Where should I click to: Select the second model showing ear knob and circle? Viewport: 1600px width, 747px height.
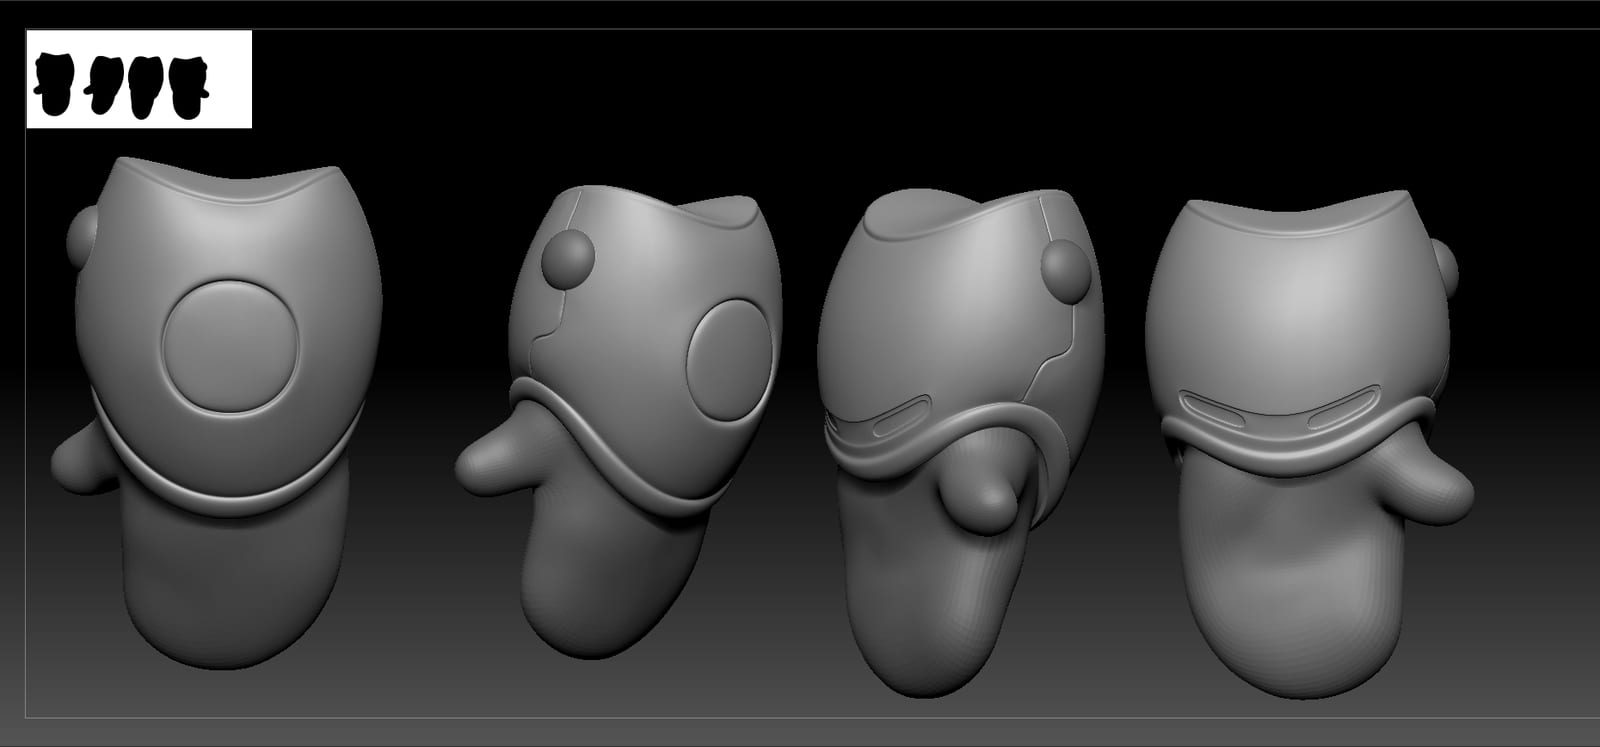[618, 420]
